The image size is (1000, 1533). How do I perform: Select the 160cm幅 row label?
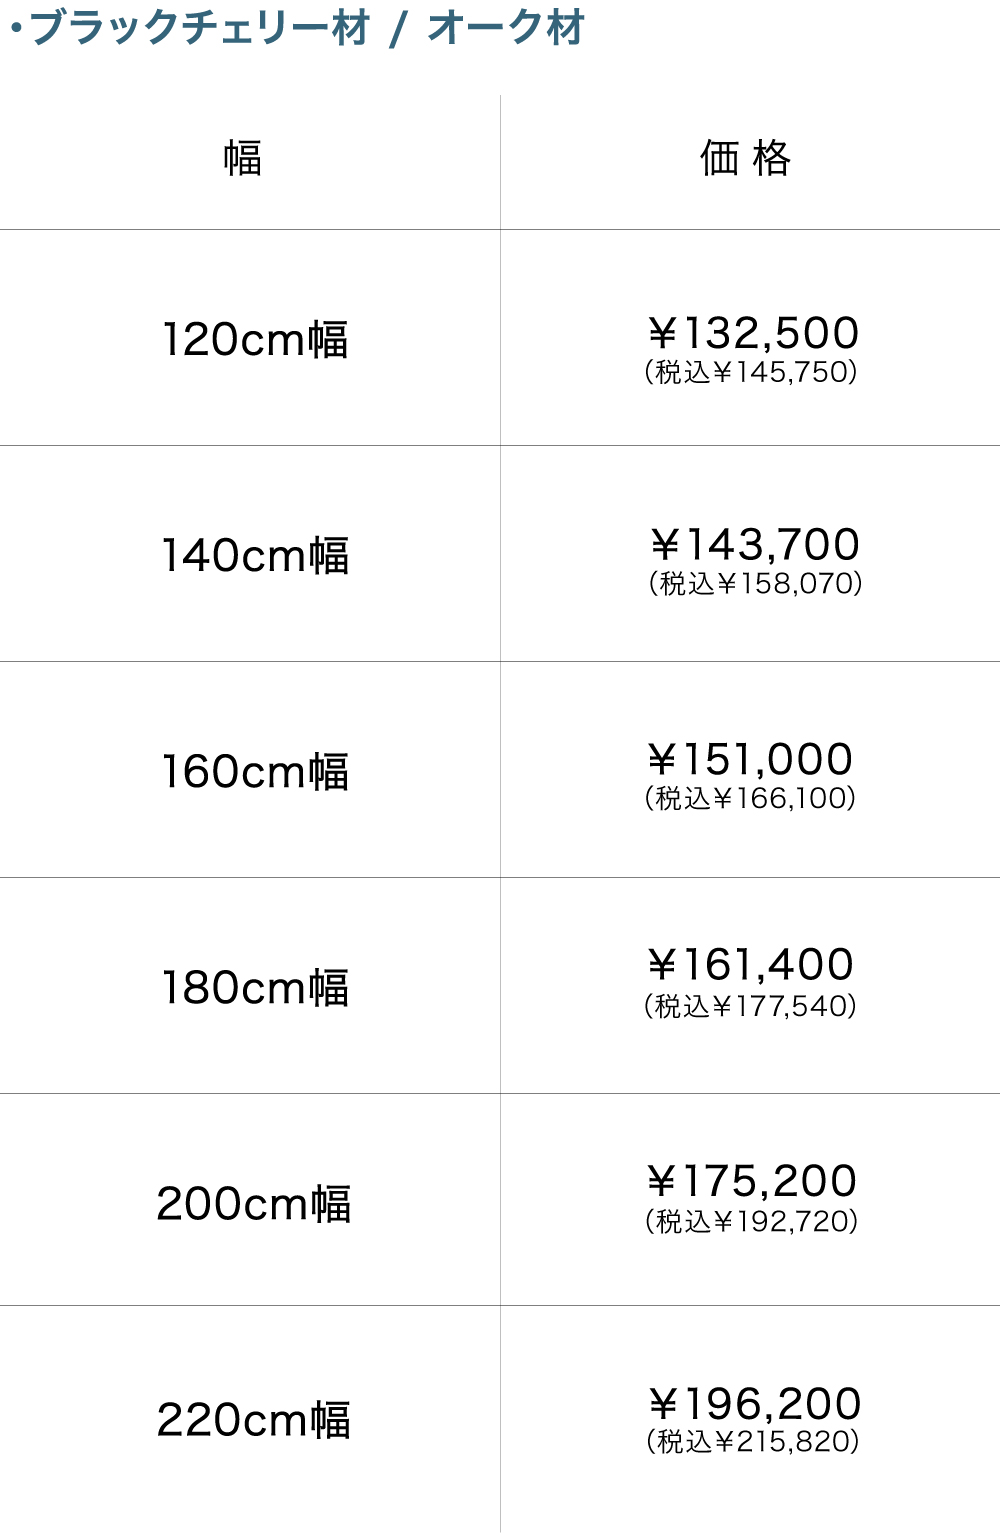coord(255,772)
